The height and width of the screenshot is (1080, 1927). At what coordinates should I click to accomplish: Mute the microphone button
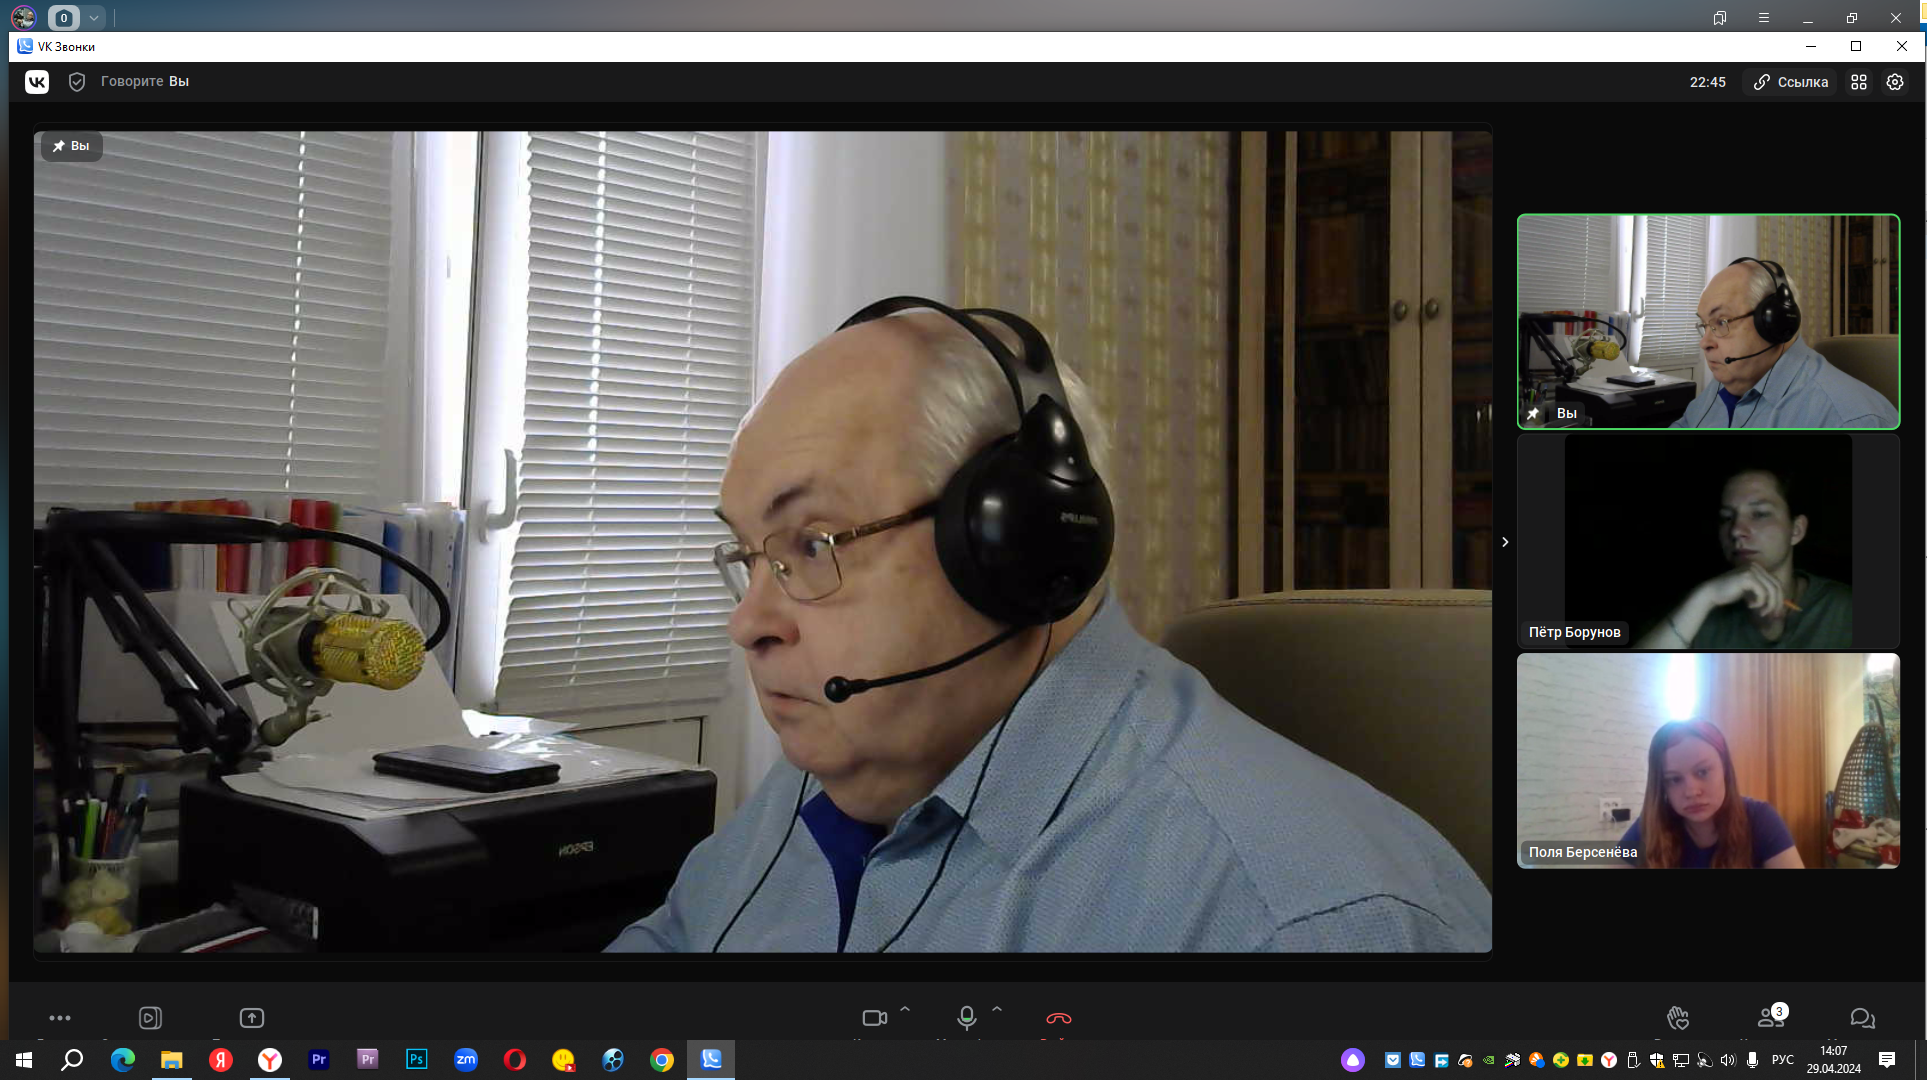966,1018
